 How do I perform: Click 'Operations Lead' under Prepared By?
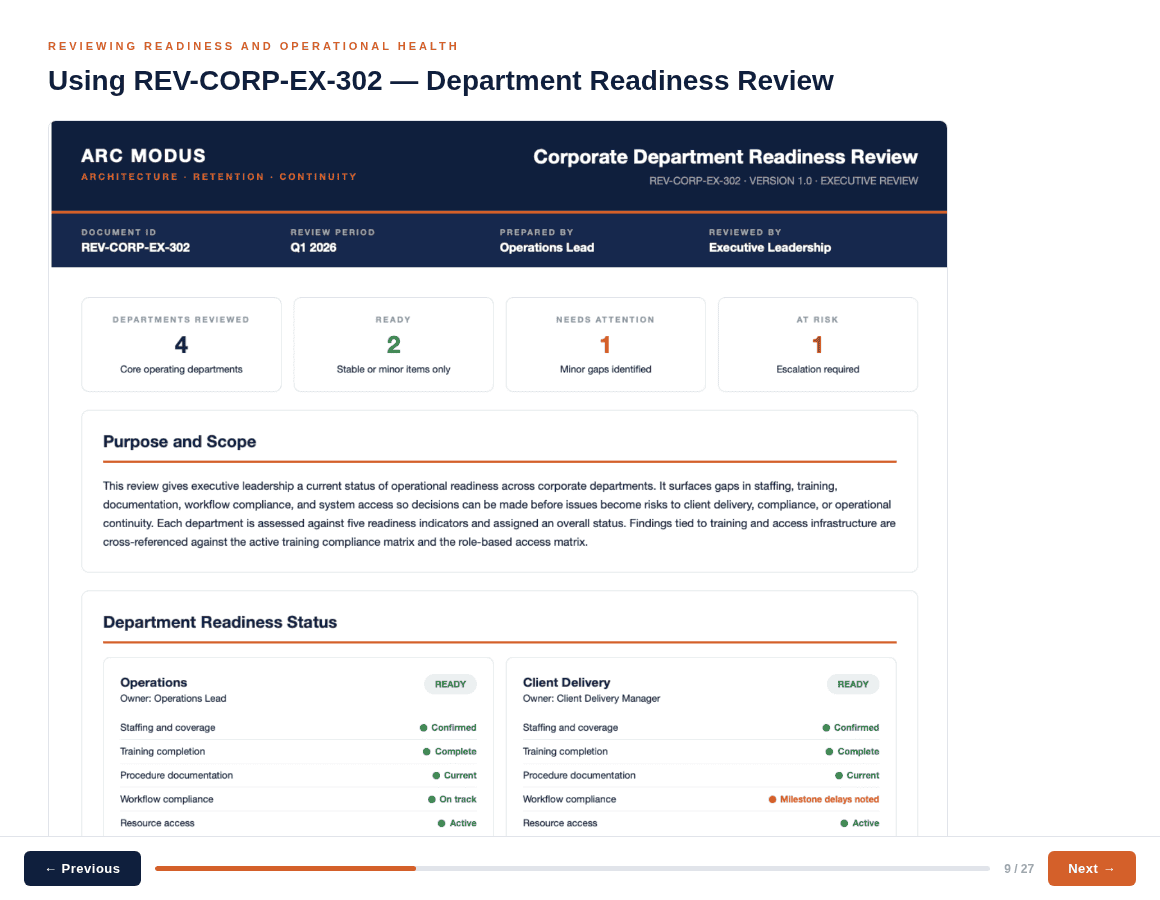tap(547, 248)
